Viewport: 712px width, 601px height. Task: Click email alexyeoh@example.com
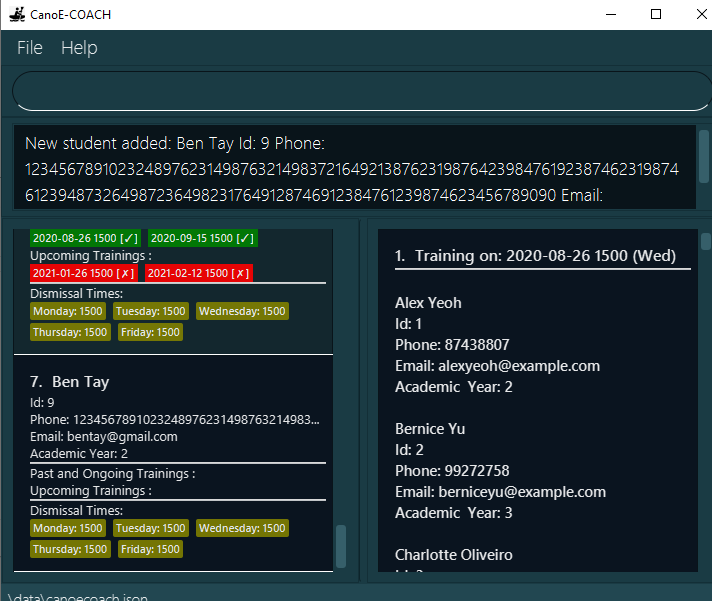497,366
